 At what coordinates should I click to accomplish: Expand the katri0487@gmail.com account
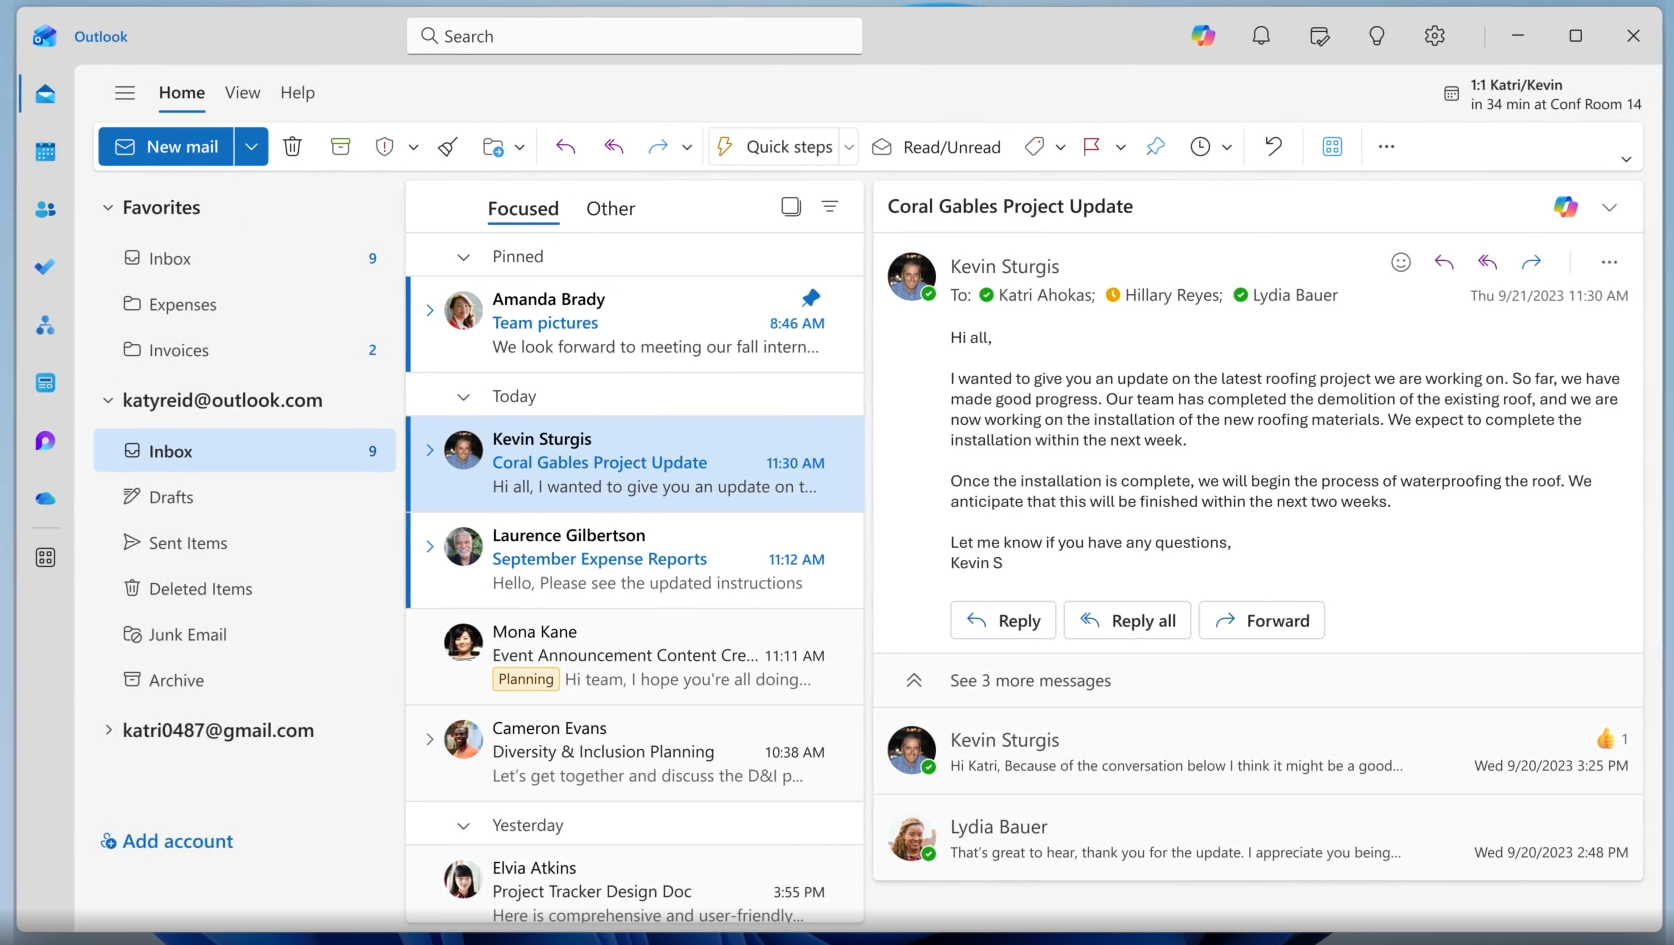pyautogui.click(x=108, y=730)
